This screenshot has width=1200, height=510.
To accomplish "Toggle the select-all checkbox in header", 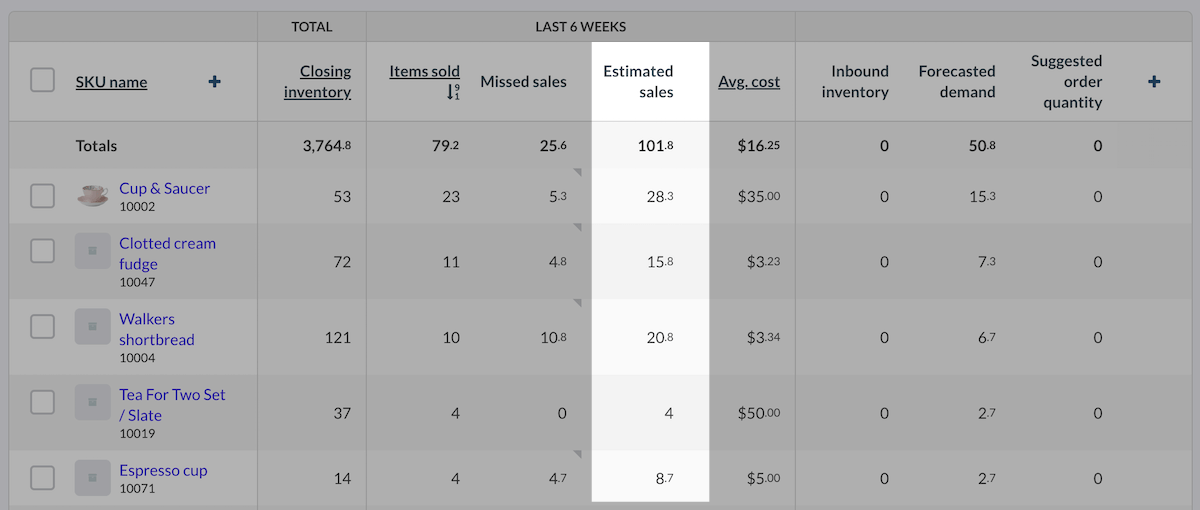I will click(x=42, y=80).
